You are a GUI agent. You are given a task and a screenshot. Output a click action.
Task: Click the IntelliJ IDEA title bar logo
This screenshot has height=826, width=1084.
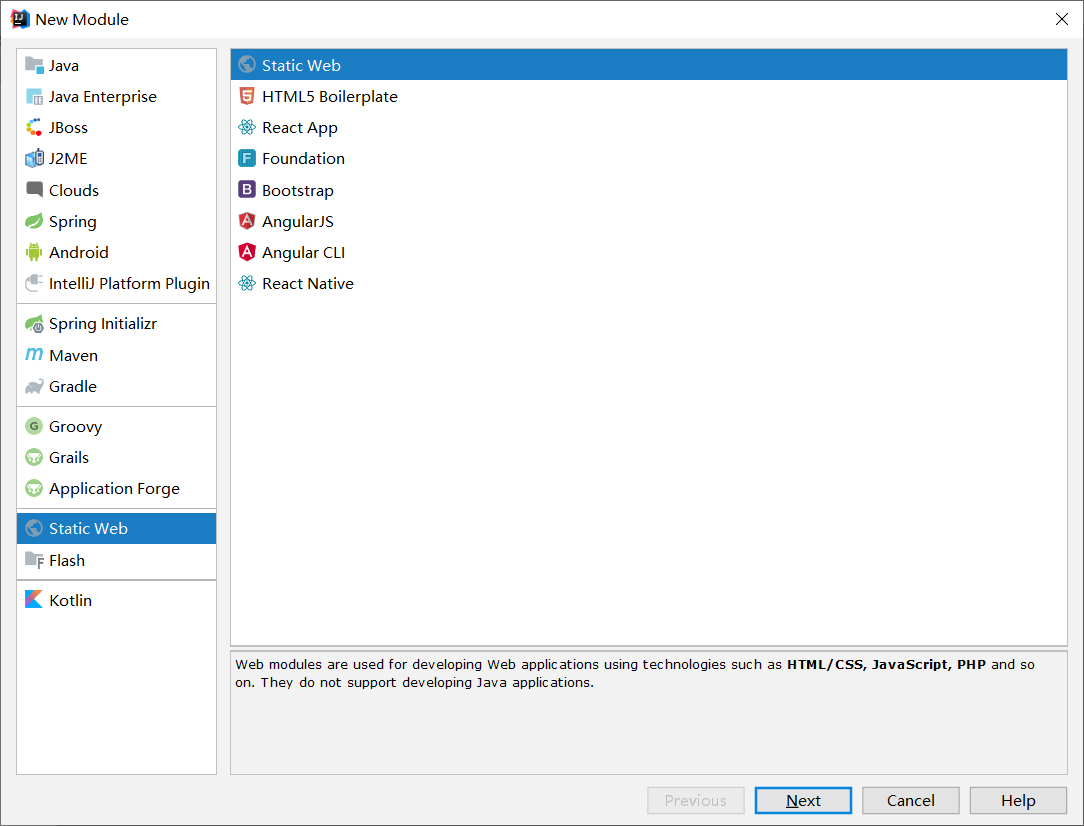click(x=20, y=19)
